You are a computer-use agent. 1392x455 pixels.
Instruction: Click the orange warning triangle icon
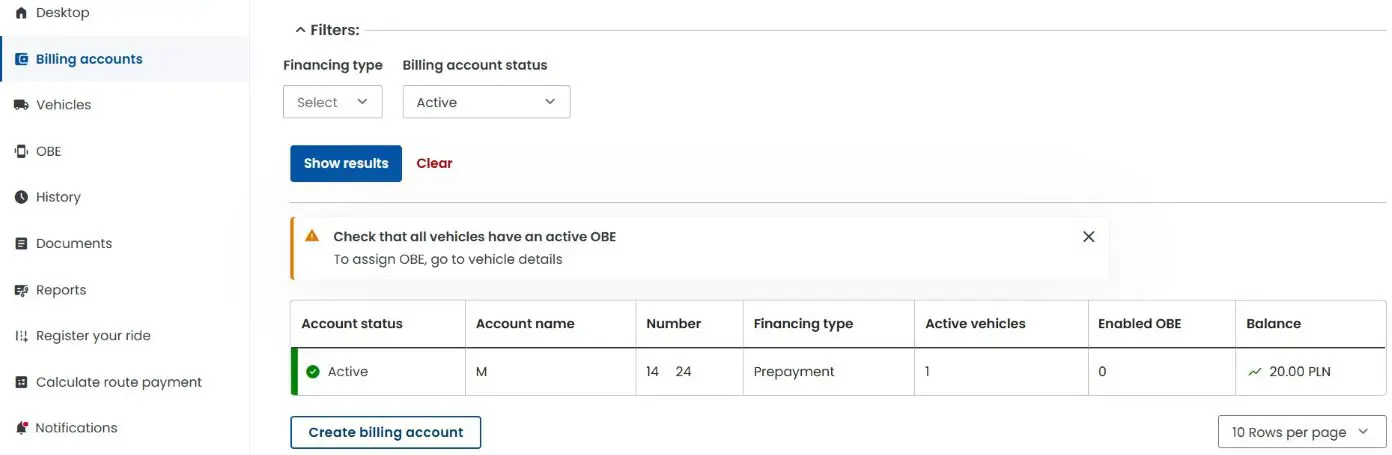click(312, 237)
